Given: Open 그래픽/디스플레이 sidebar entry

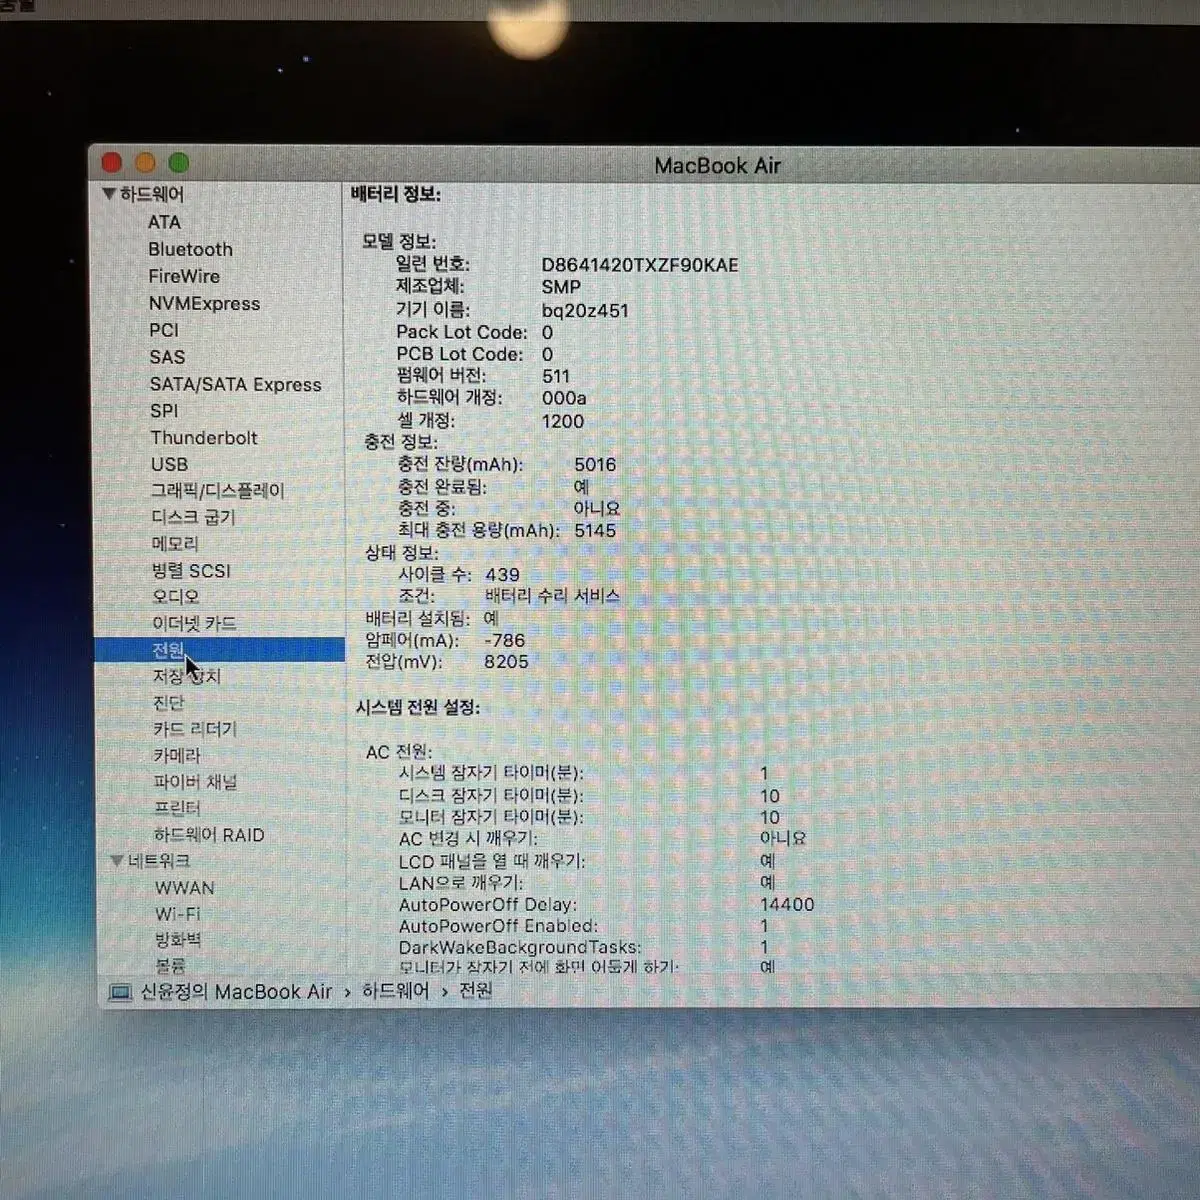Looking at the screenshot, I should point(218,491).
